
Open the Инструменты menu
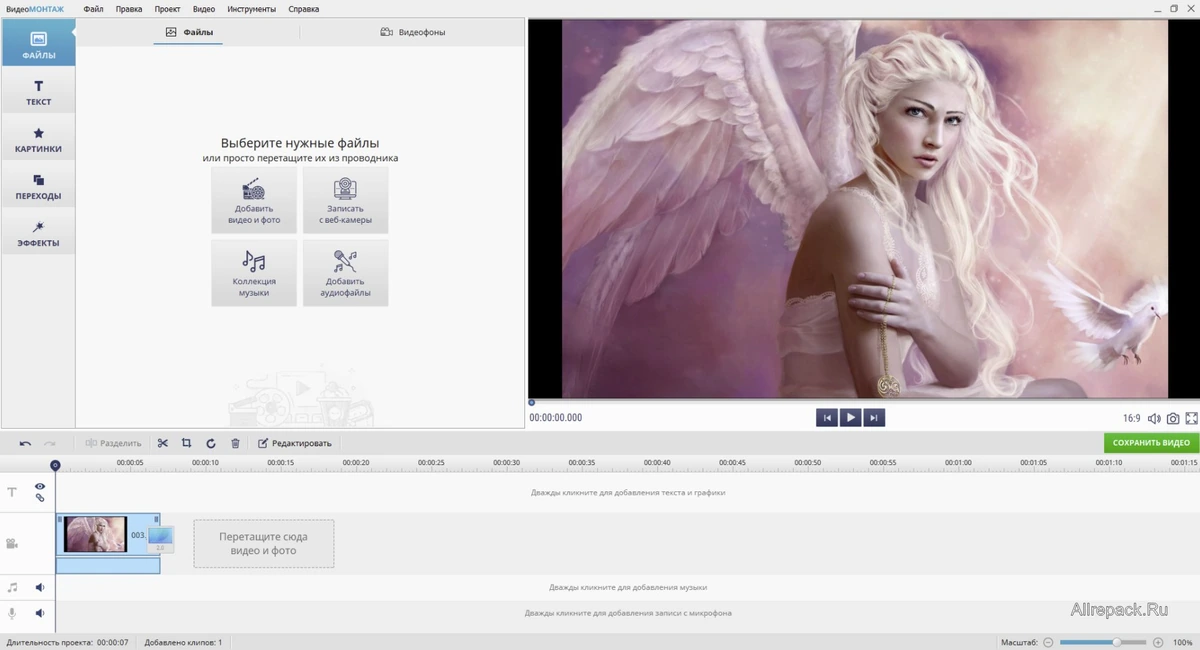(252, 9)
